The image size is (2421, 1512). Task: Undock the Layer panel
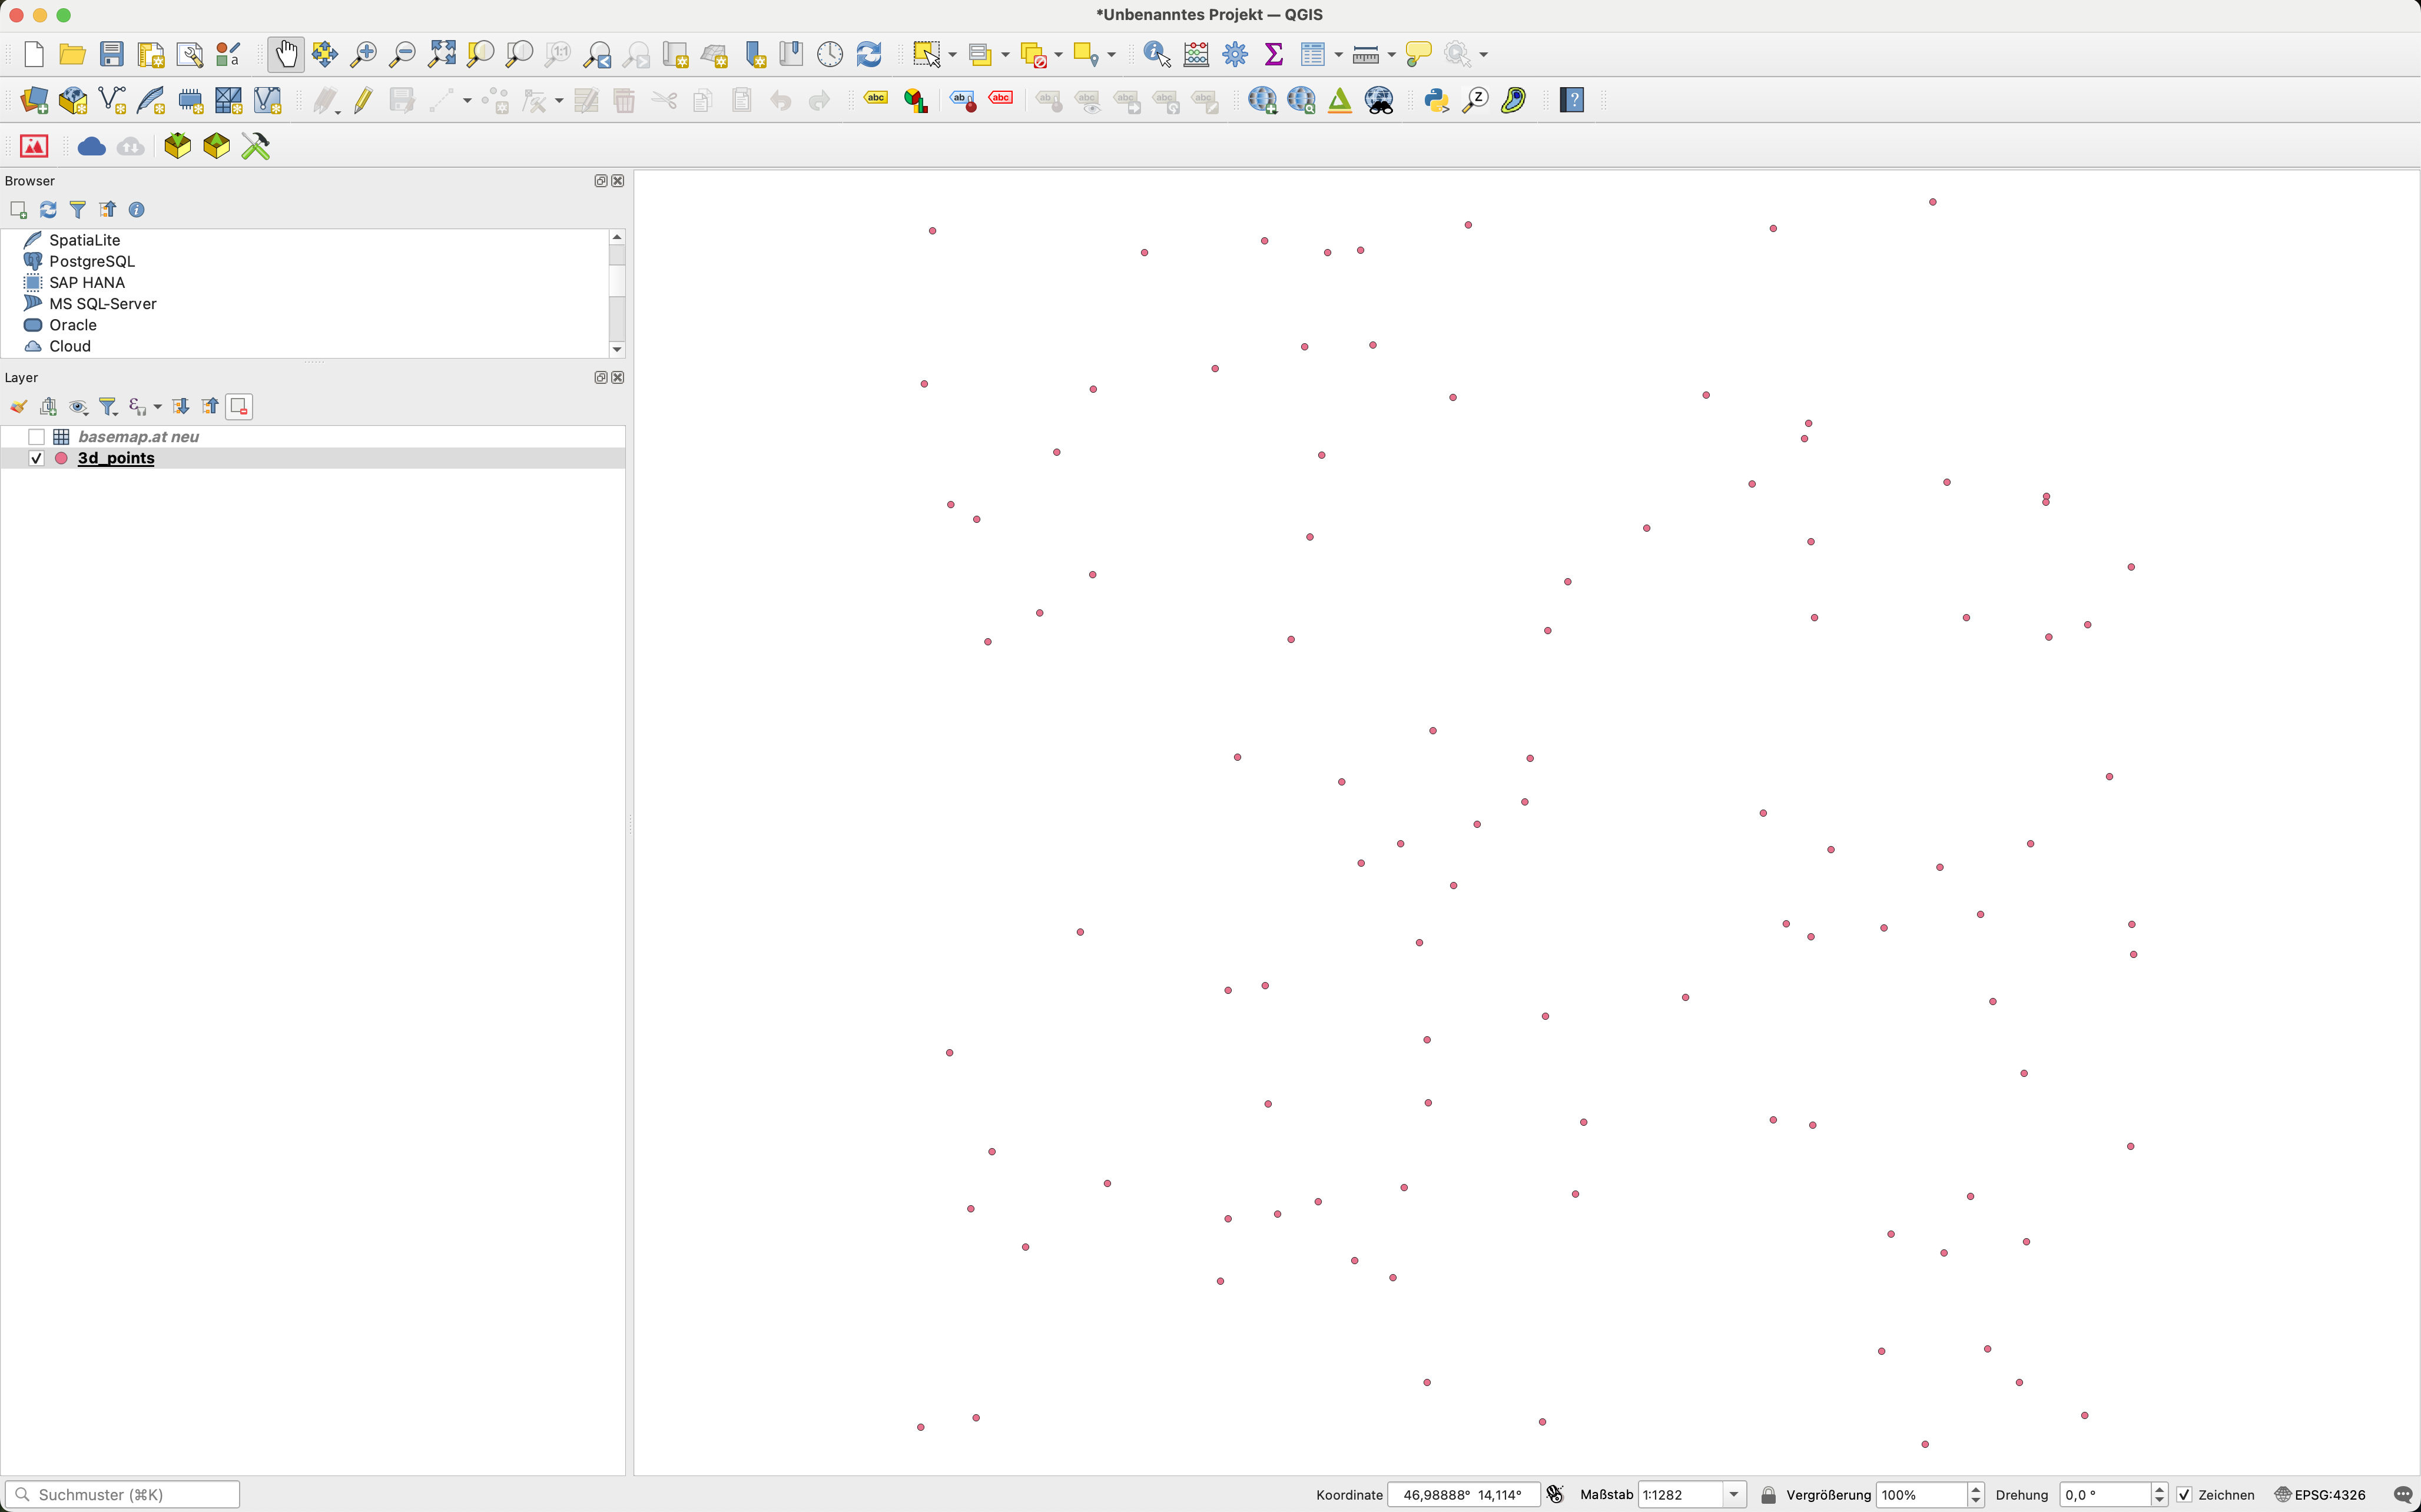601,377
